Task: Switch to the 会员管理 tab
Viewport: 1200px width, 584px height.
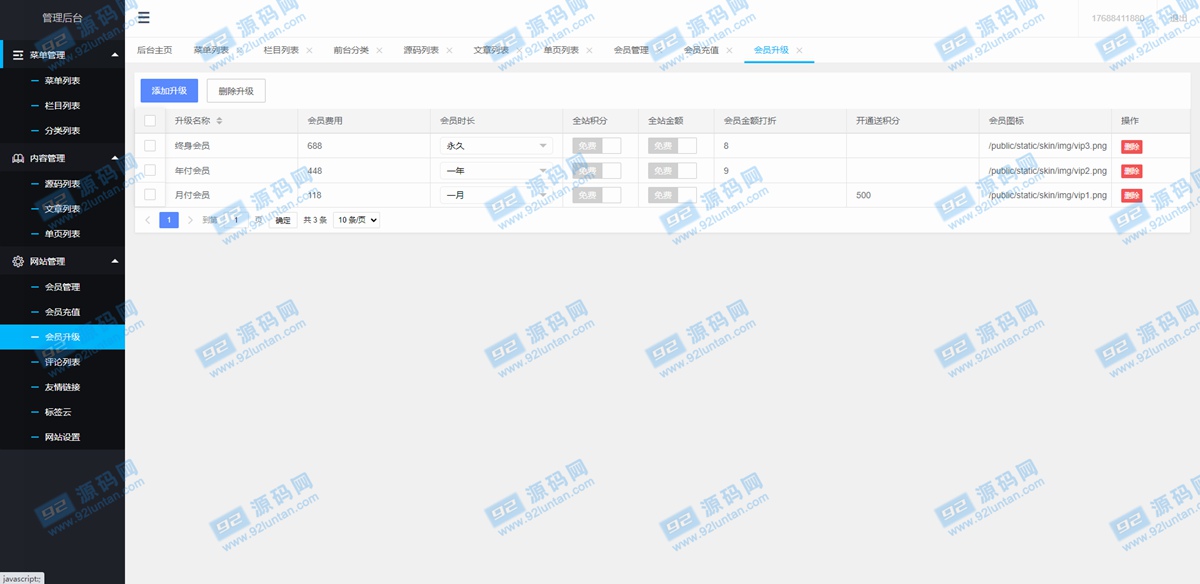Action: tap(631, 50)
